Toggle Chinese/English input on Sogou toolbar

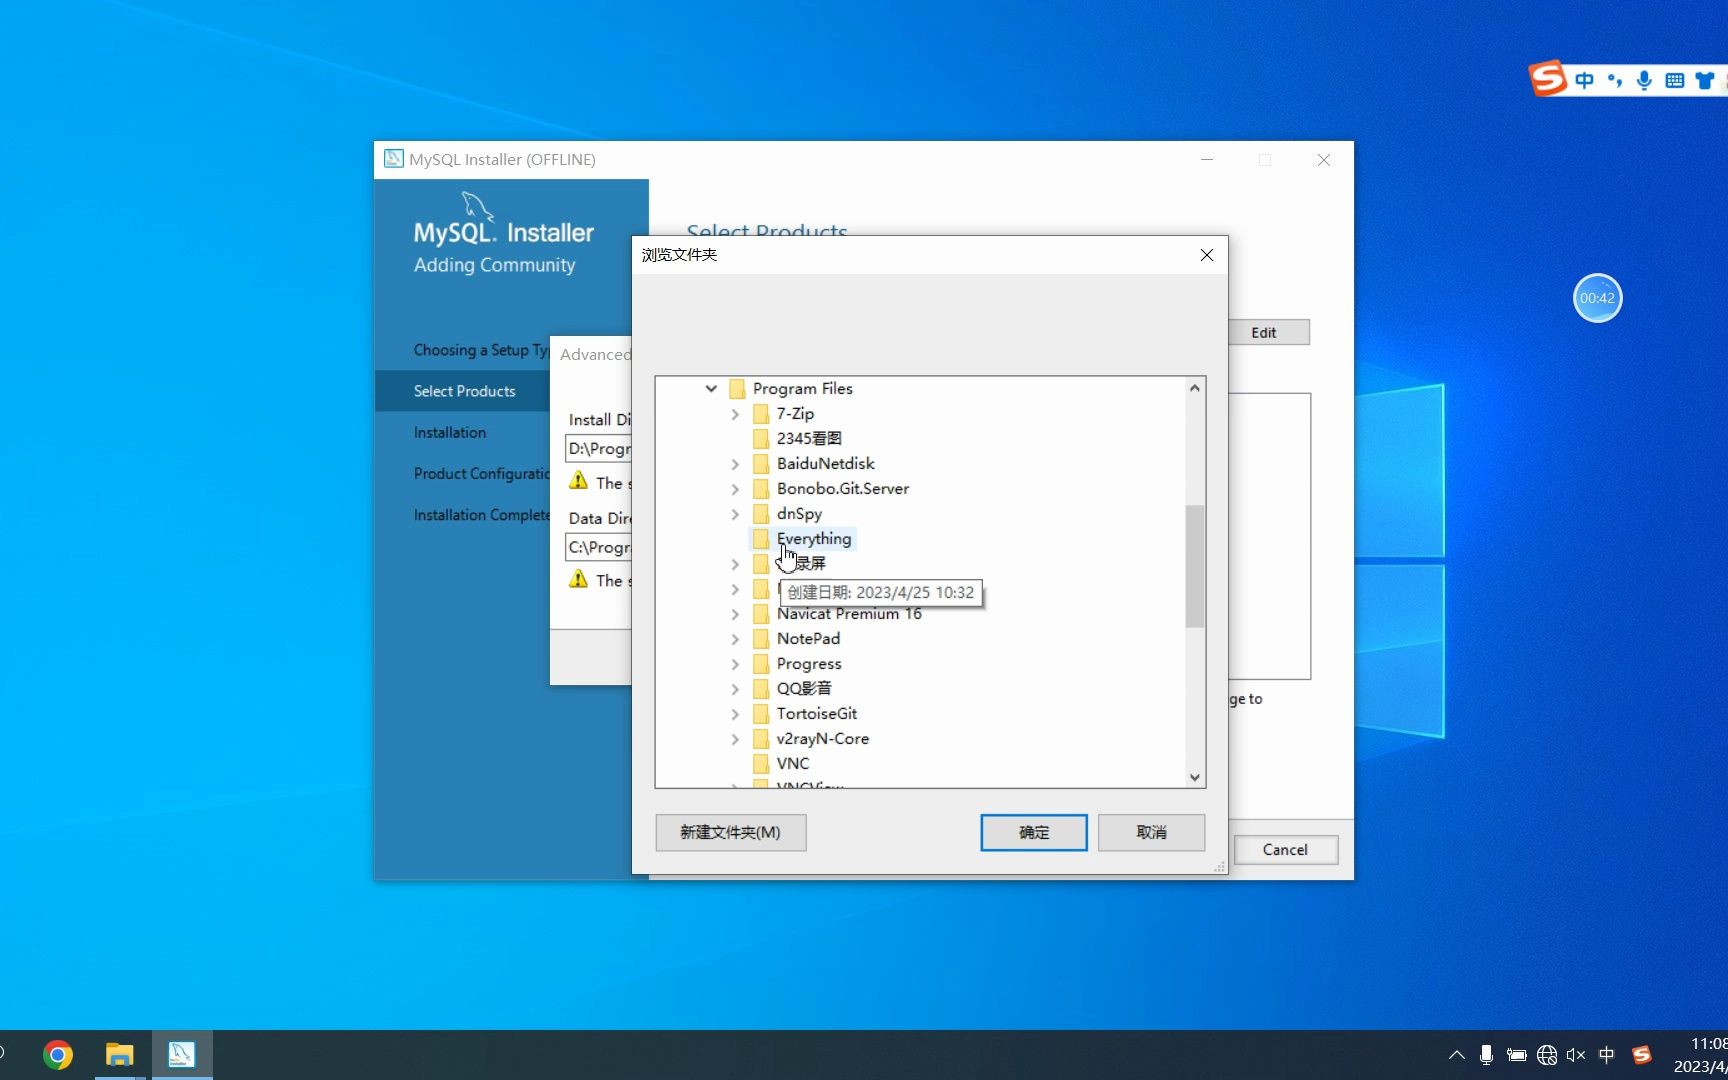pos(1584,81)
